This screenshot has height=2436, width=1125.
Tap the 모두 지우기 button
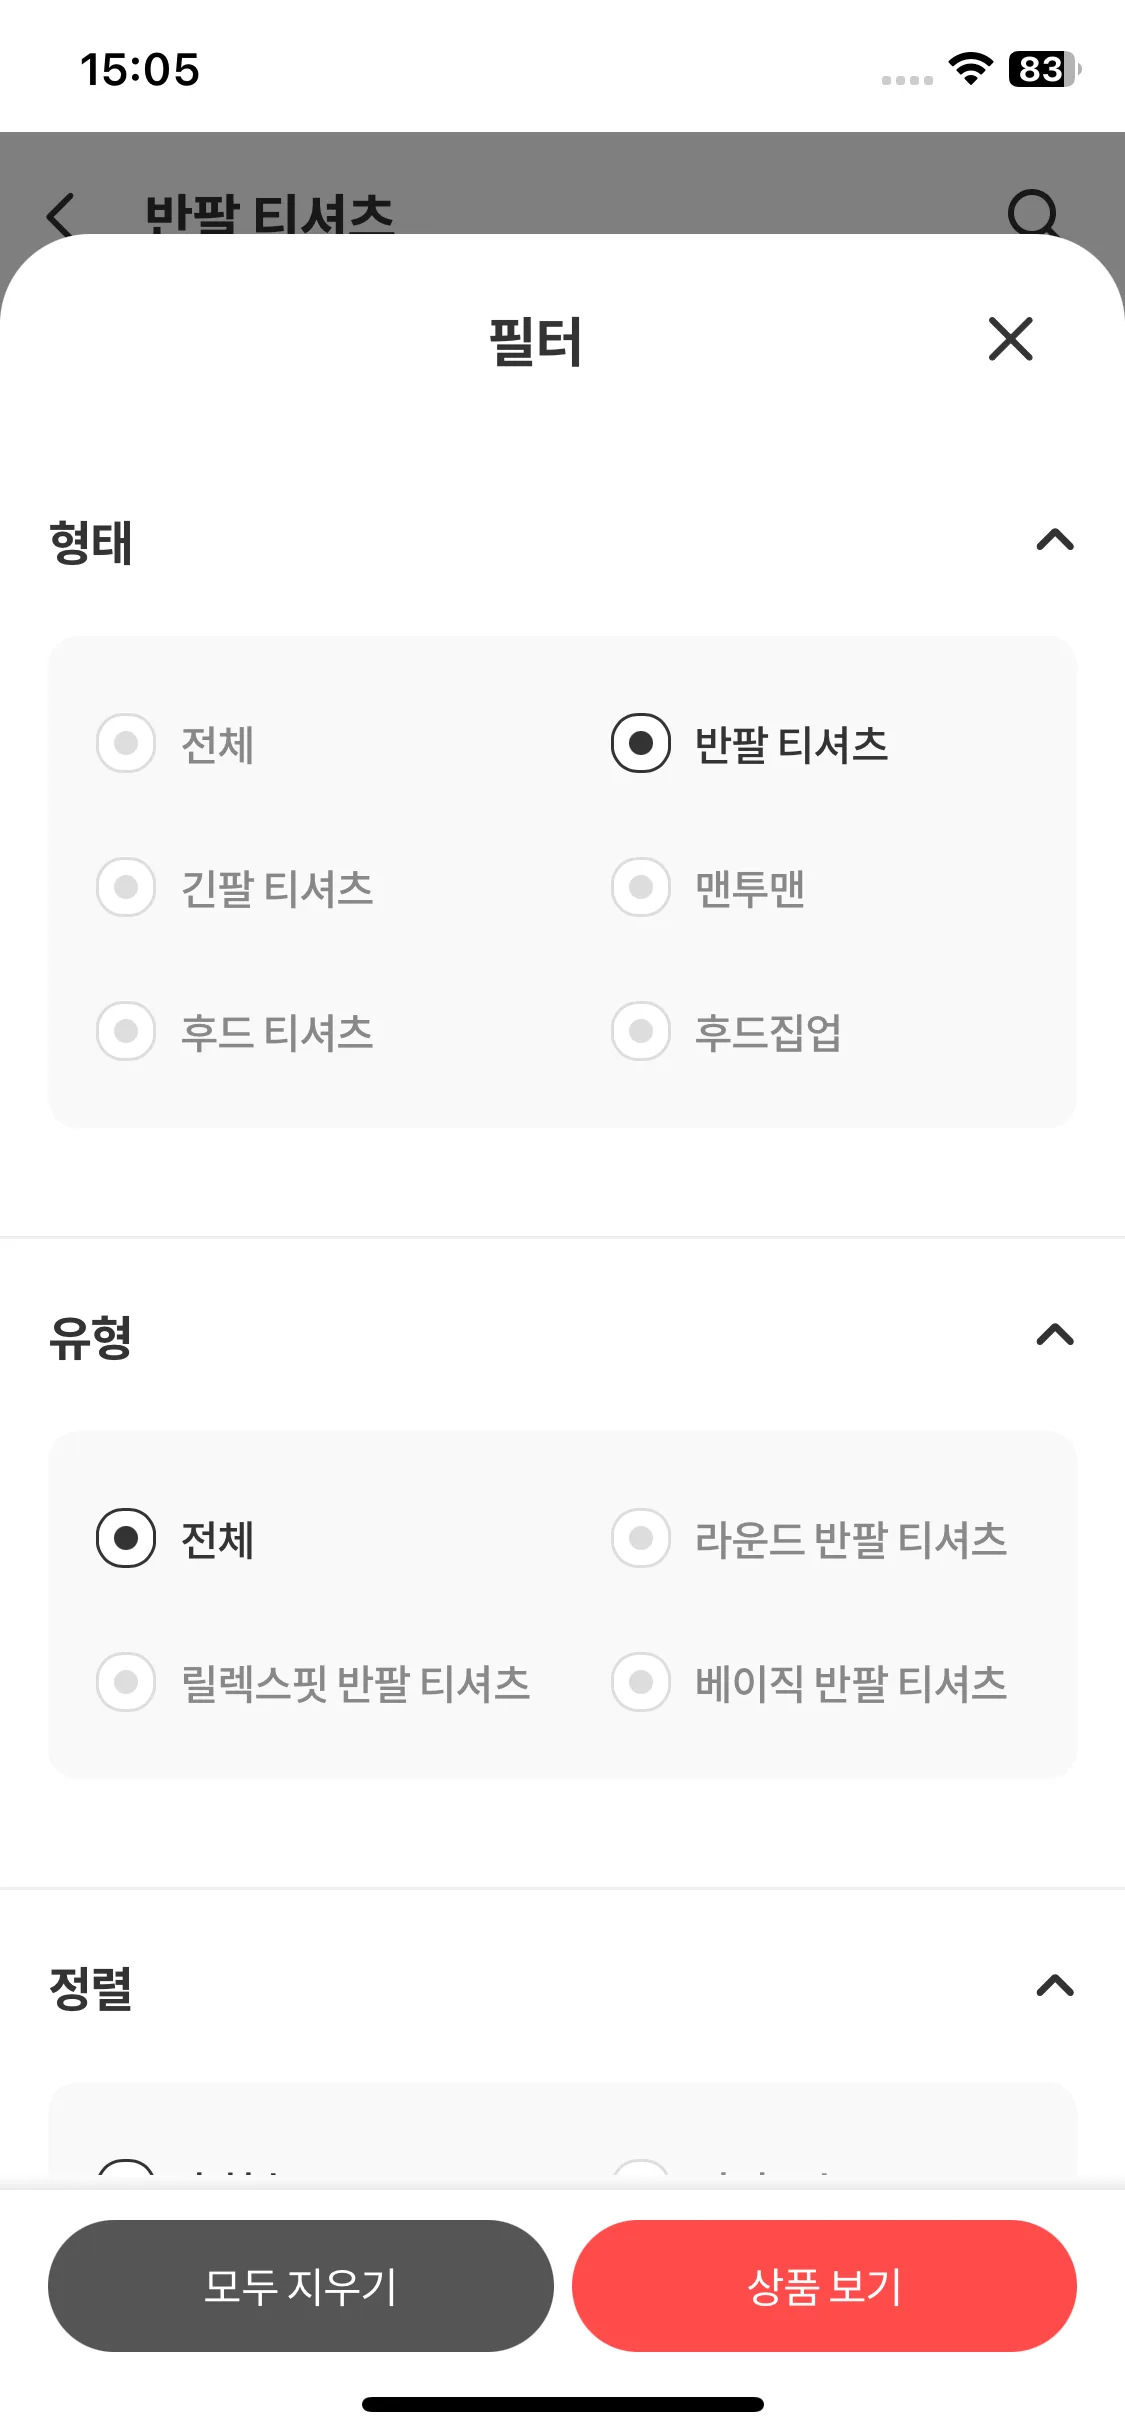(x=301, y=2286)
